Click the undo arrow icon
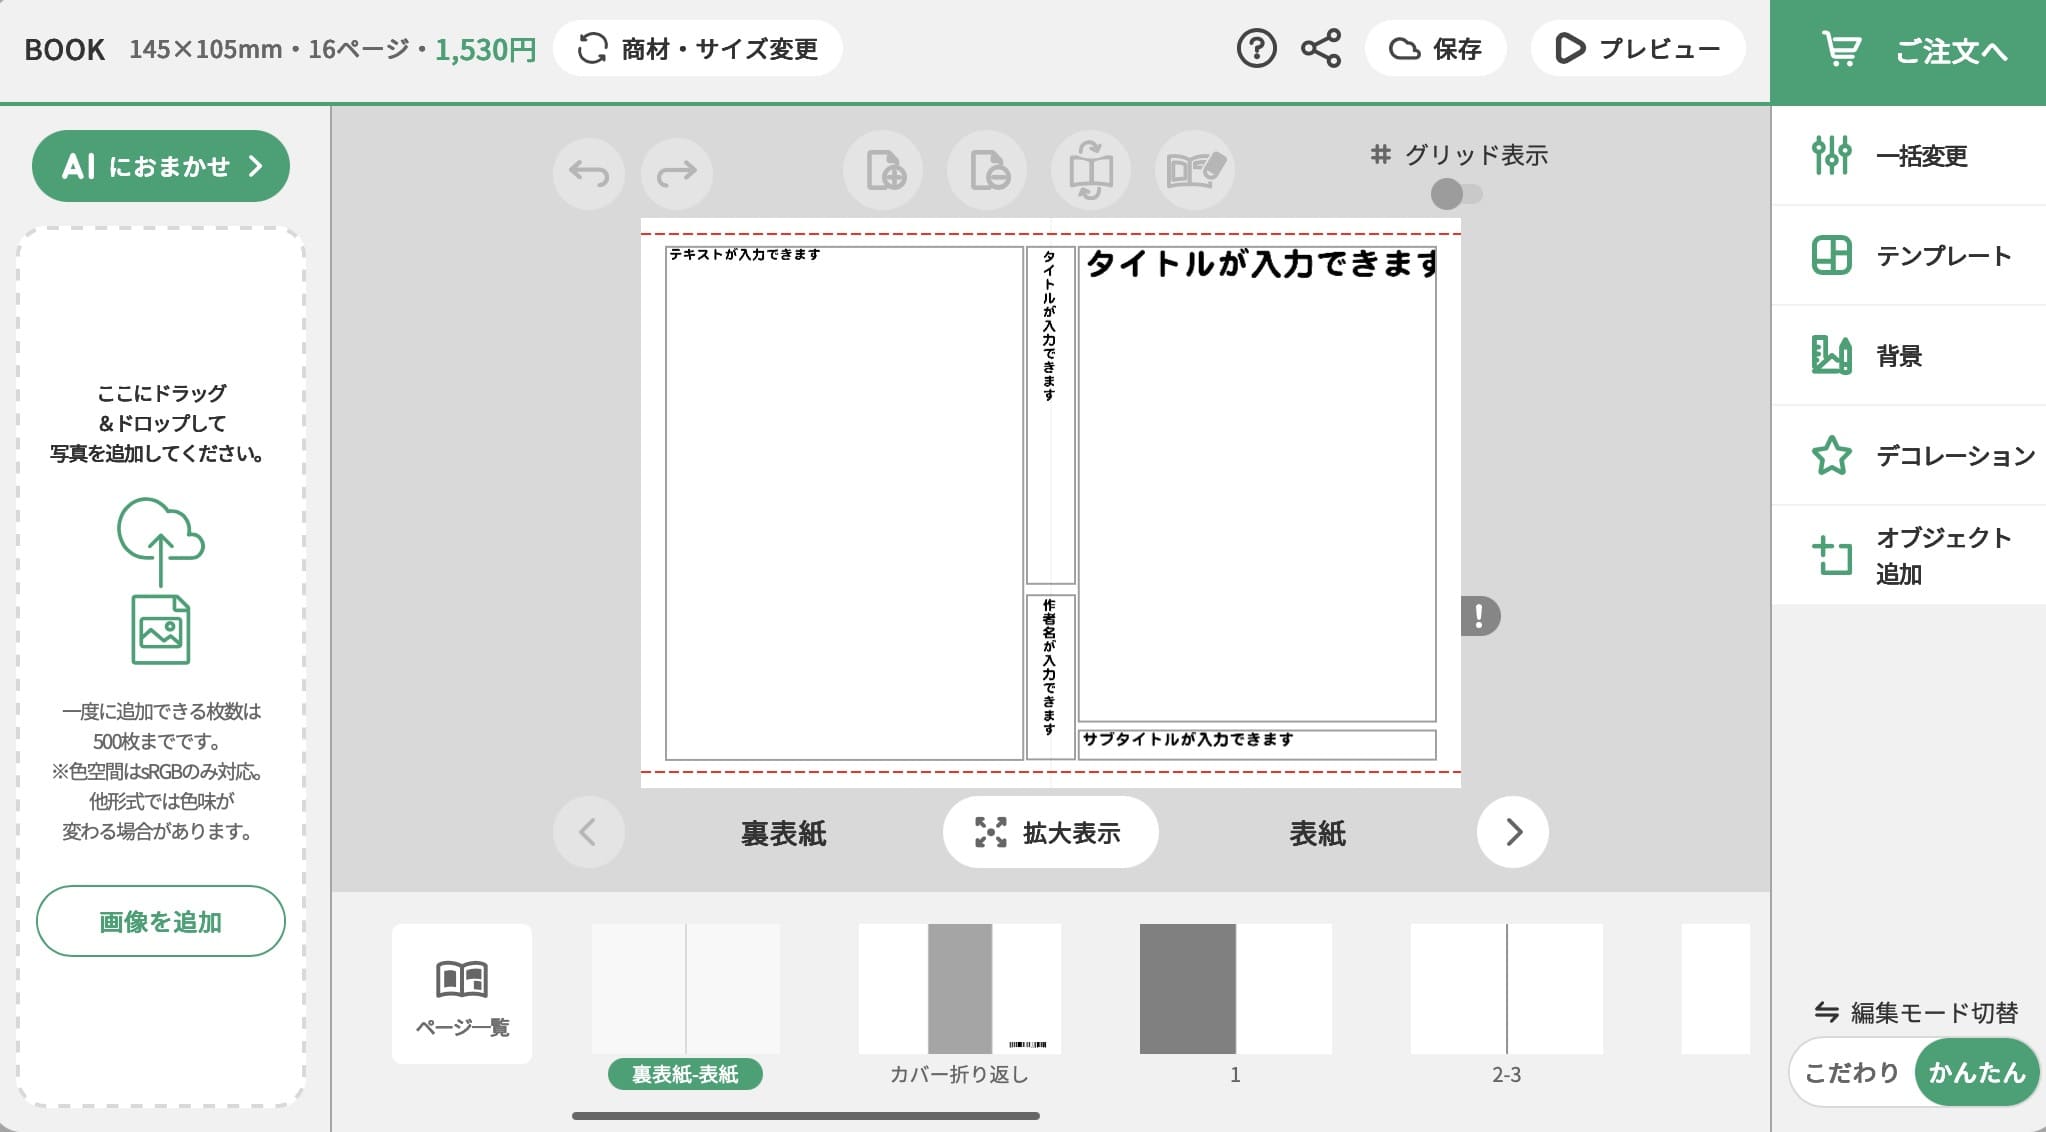The height and width of the screenshot is (1132, 2046). (x=589, y=173)
